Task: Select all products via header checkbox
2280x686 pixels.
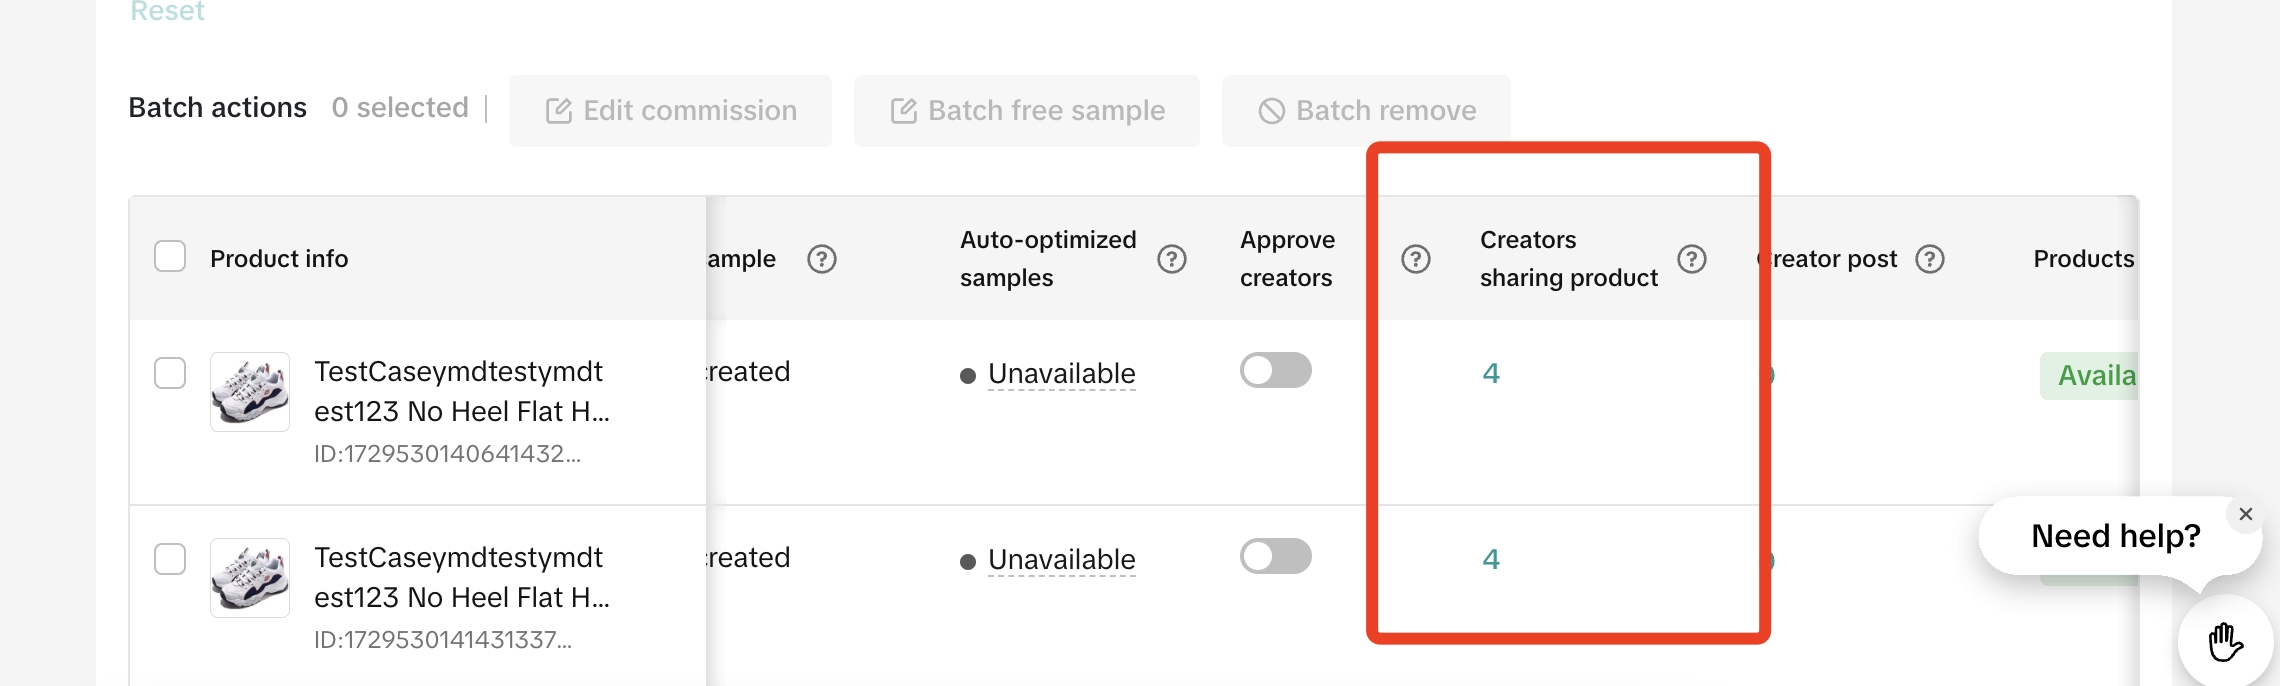Action: click(x=170, y=256)
